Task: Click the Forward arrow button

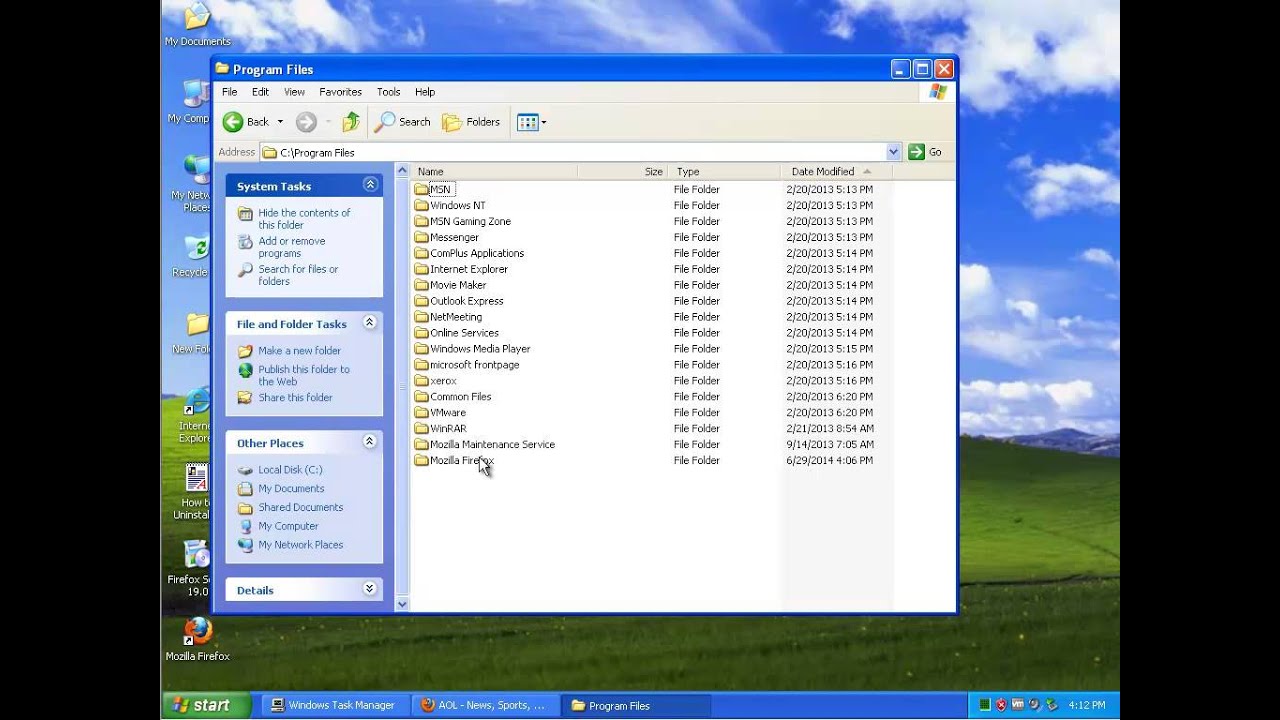Action: 306,122
